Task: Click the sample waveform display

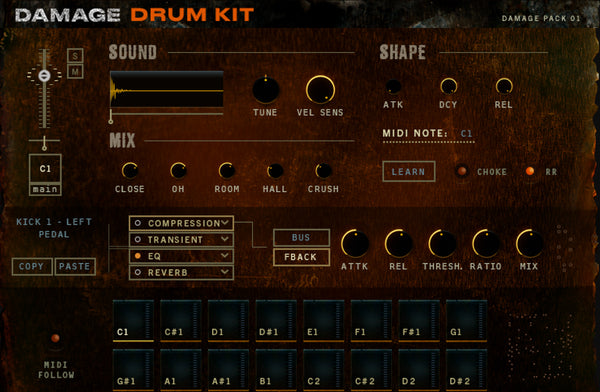Action: click(x=167, y=89)
